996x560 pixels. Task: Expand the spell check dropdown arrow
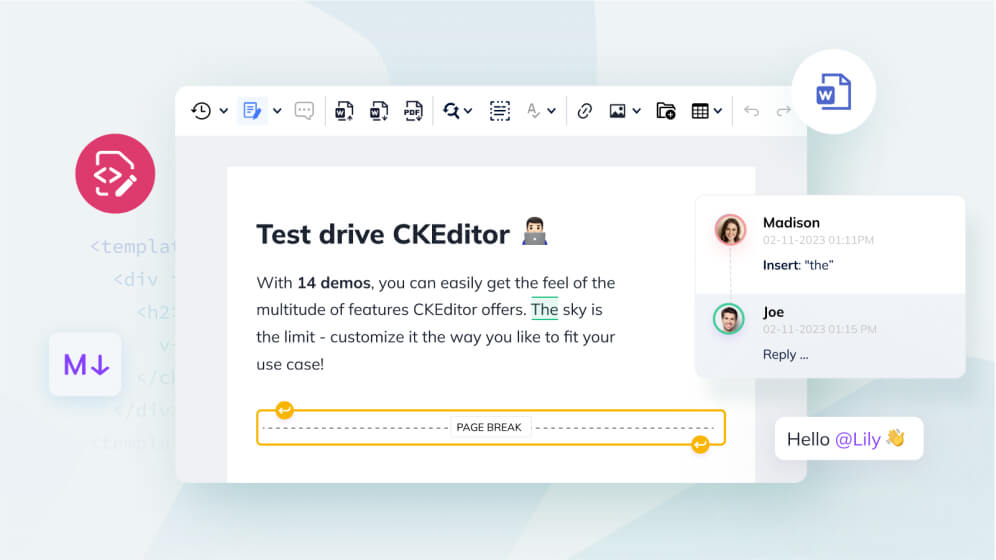(x=551, y=111)
